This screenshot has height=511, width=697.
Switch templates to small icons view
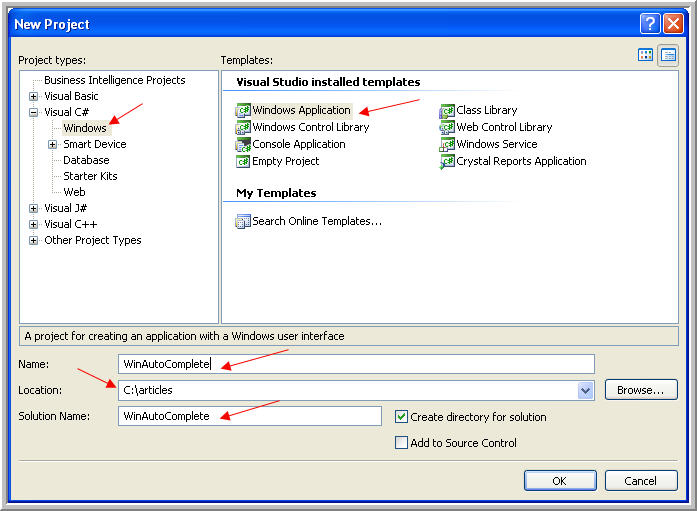coord(668,55)
